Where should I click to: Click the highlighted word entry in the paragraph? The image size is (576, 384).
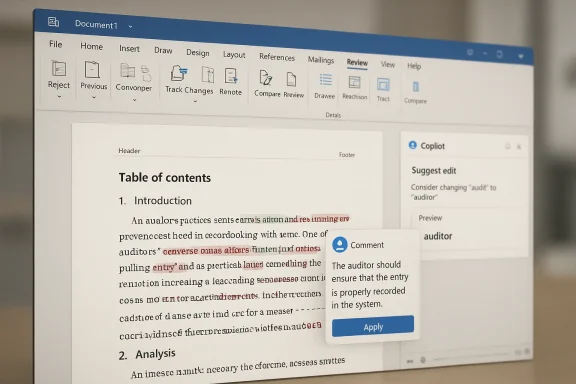164,267
